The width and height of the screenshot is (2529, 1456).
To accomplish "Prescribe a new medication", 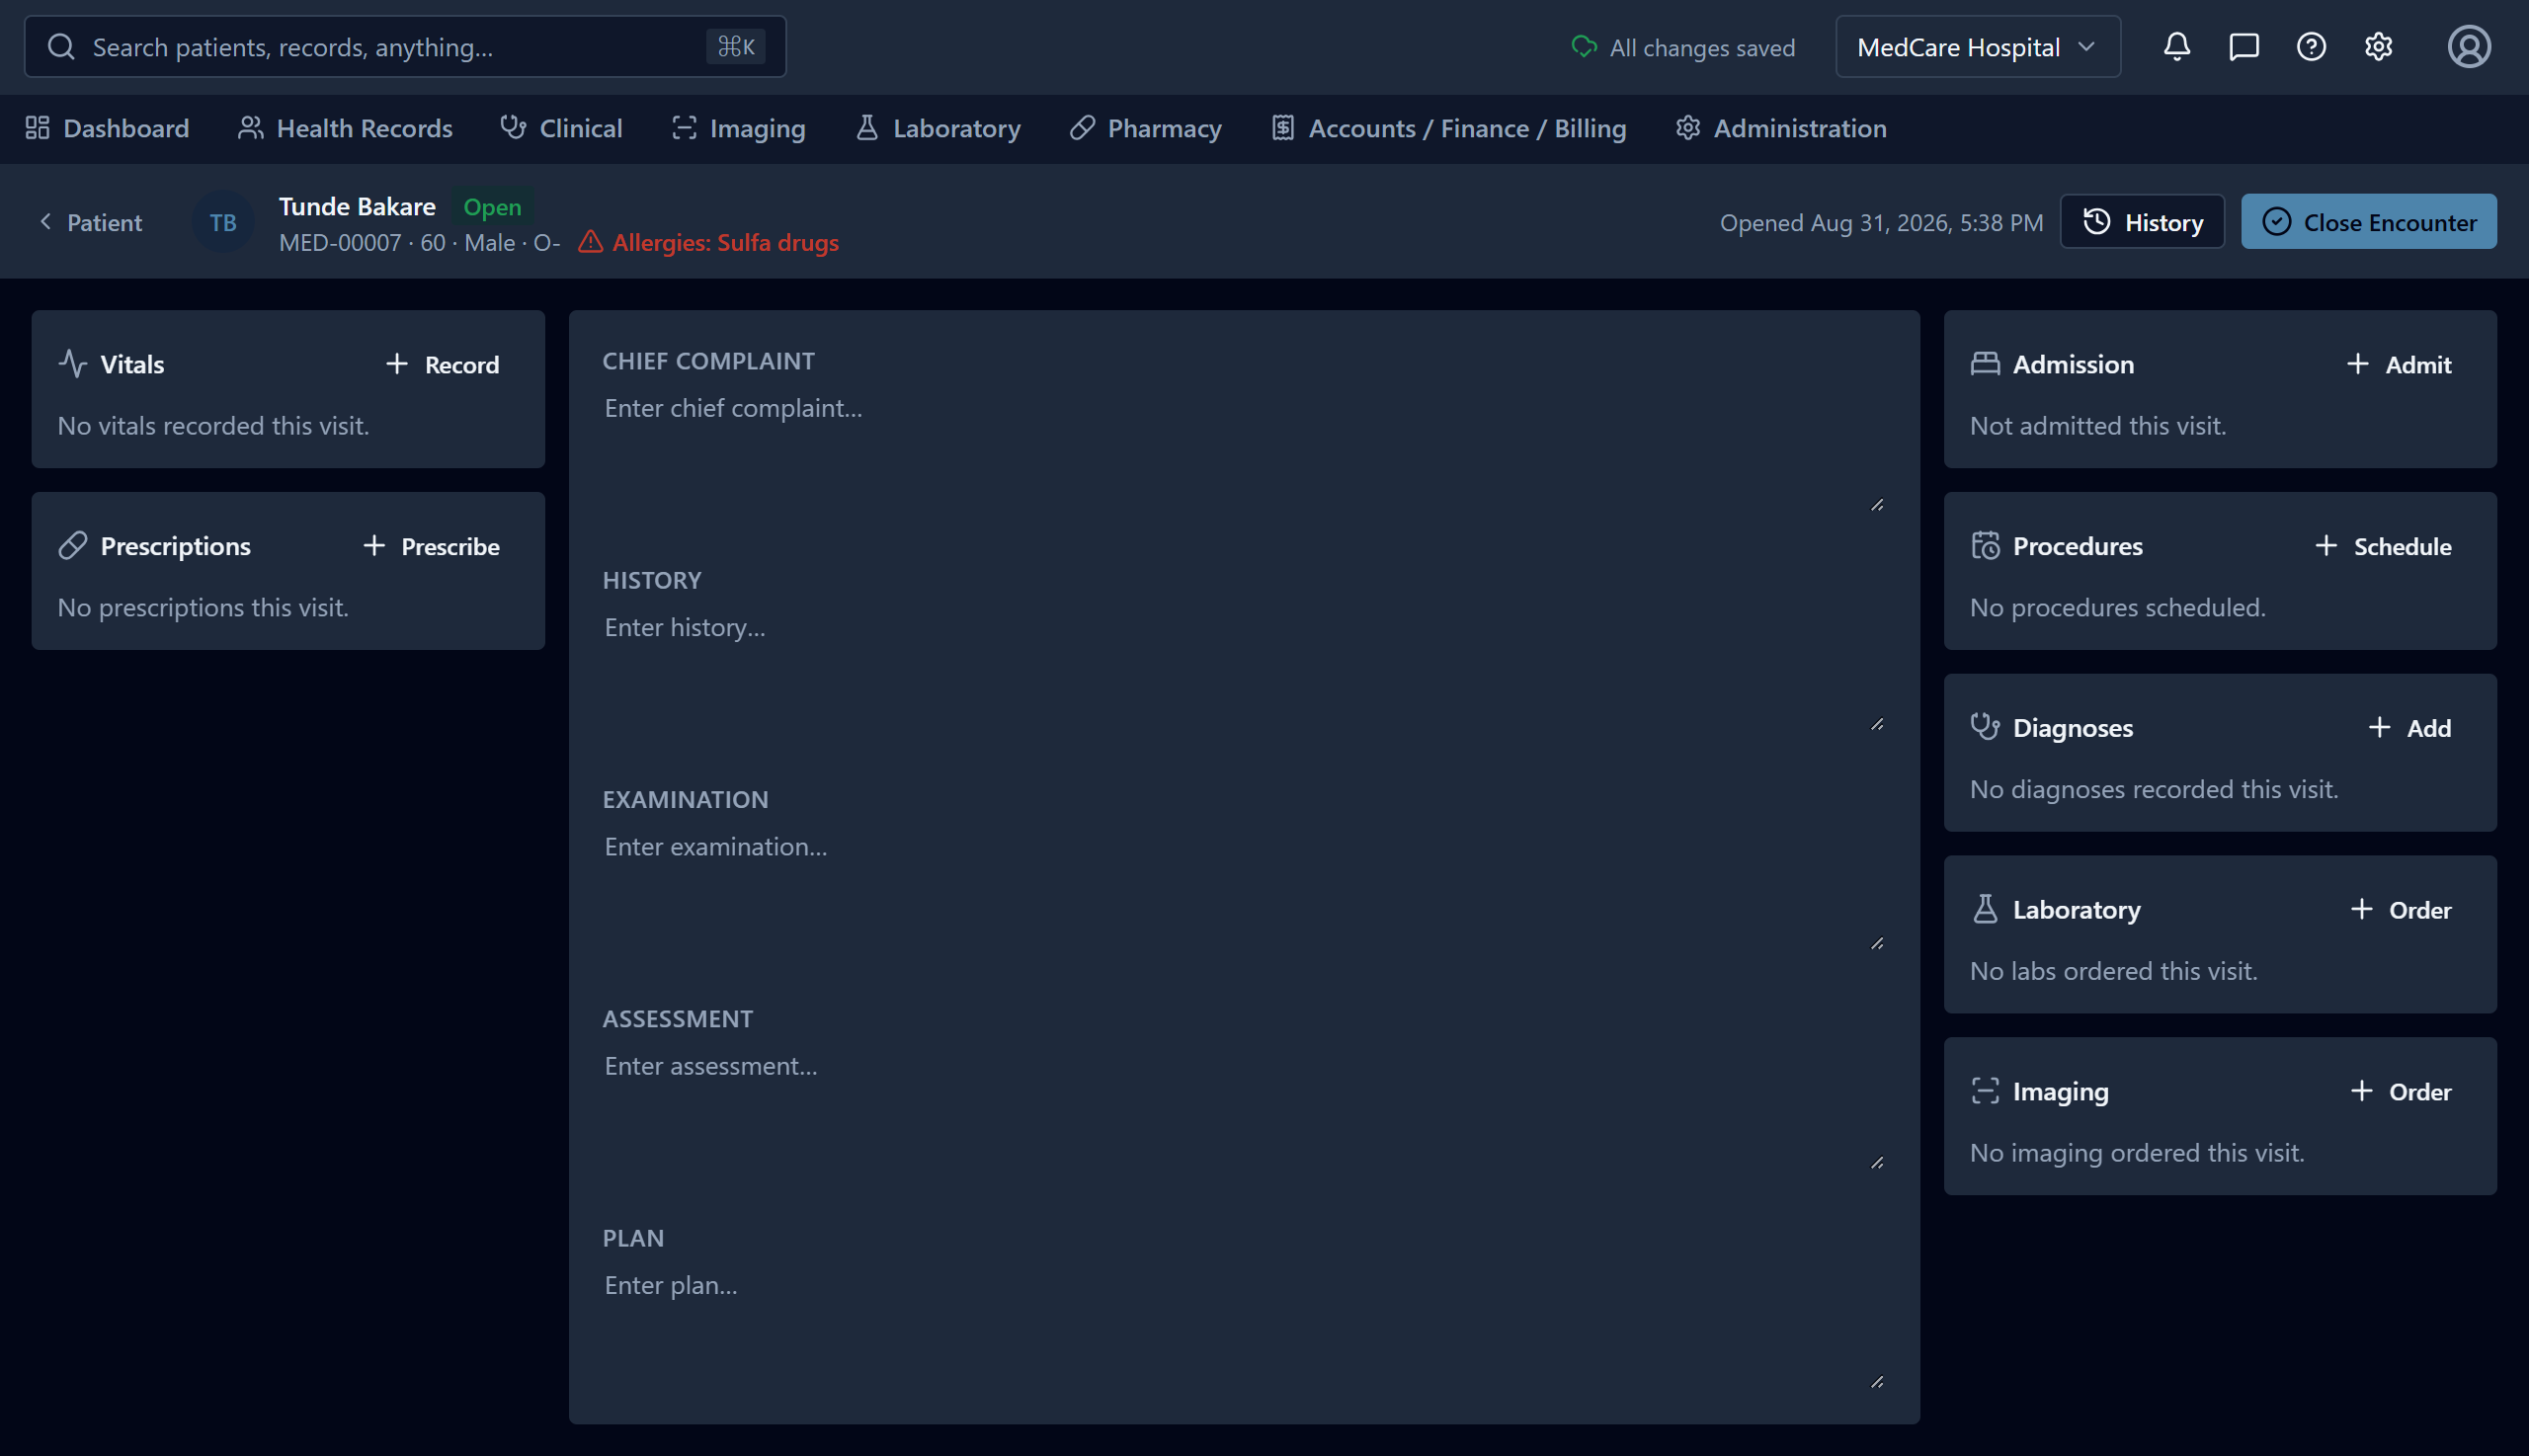I will (431, 546).
